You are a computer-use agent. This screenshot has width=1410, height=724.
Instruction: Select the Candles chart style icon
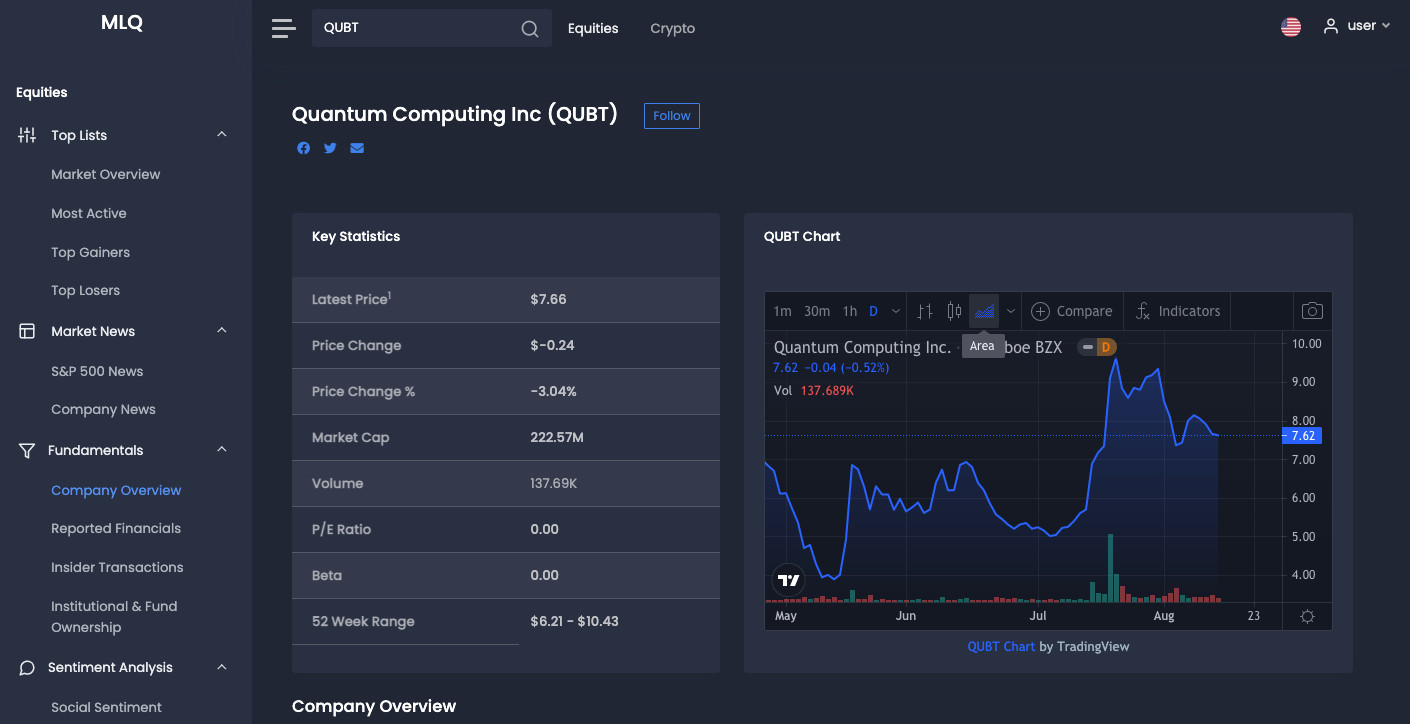point(954,311)
